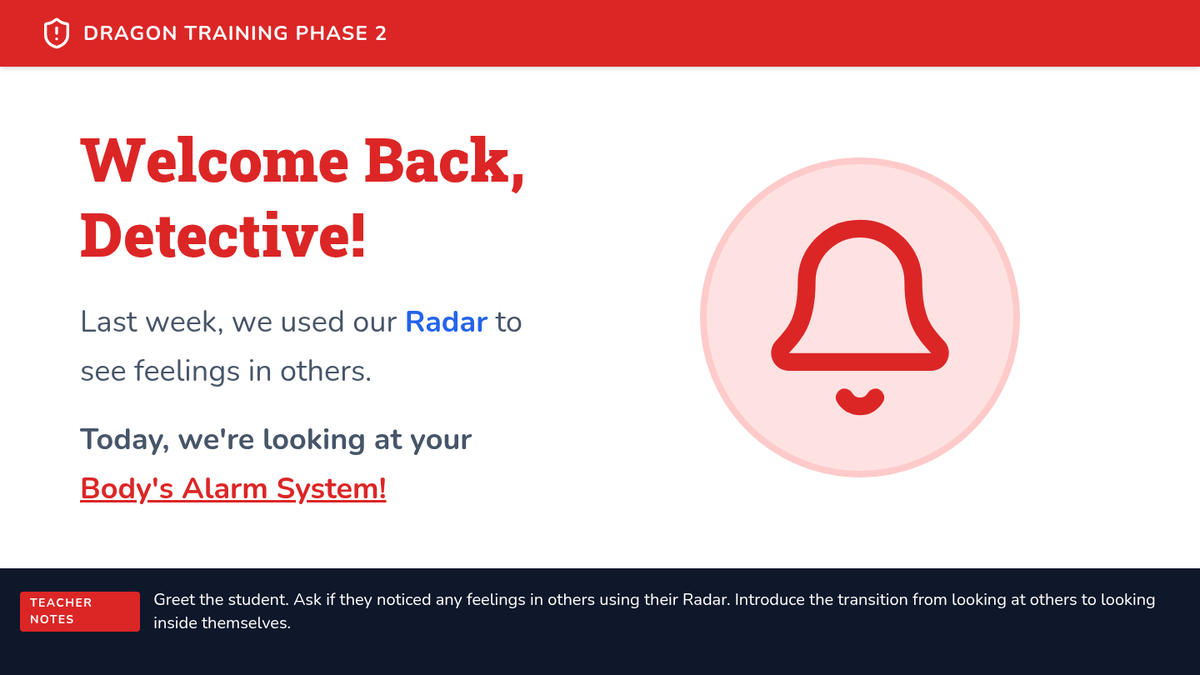Click 'inside themselves.' in the teacher notes

click(x=221, y=623)
